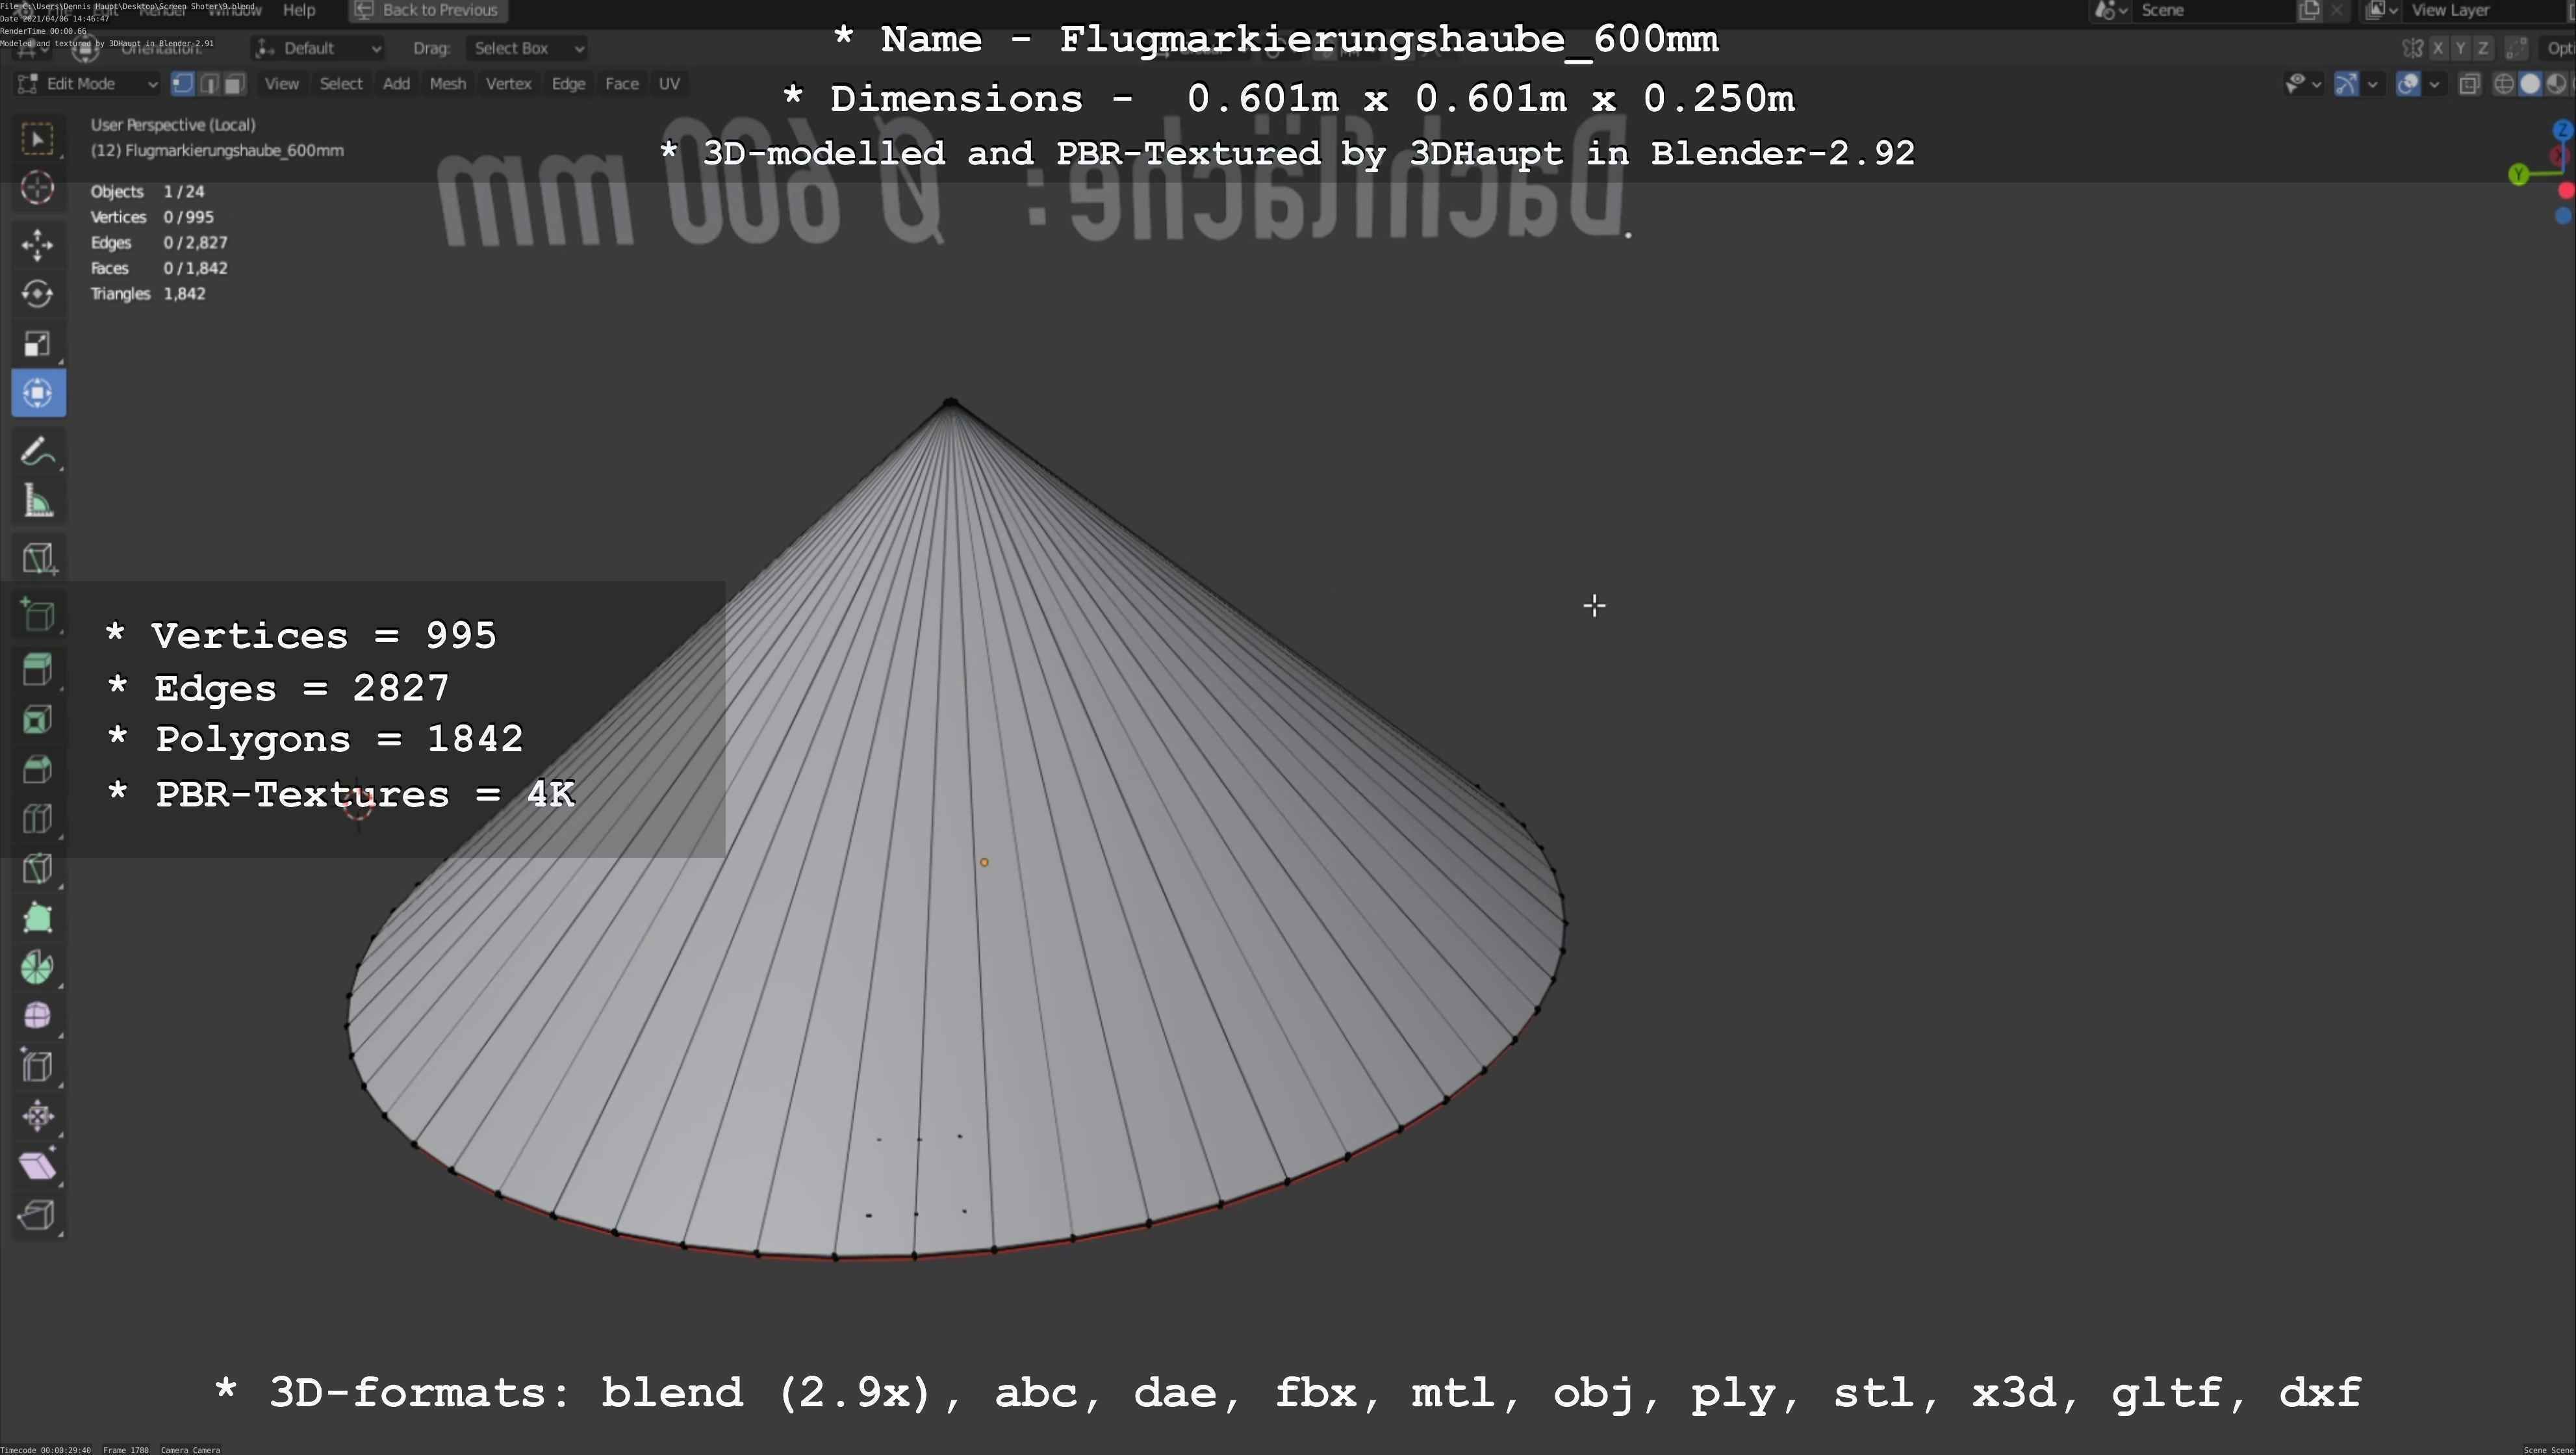Screen dimensions: 2576x1455
Task: Toggle Y axis mesh mirror
Action: [2461, 48]
